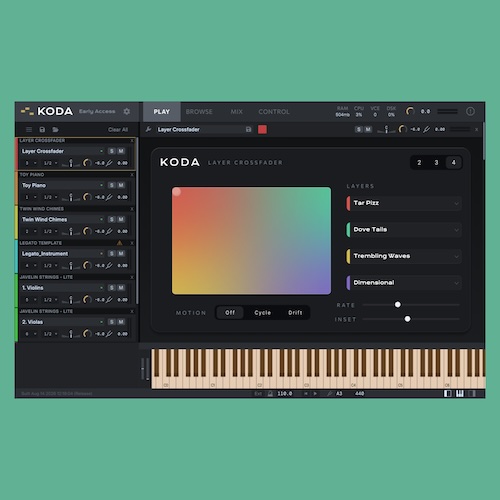The height and width of the screenshot is (500, 500).
Task: Open output 1/2 dropdown for 2. Violas
Action: coord(51,334)
